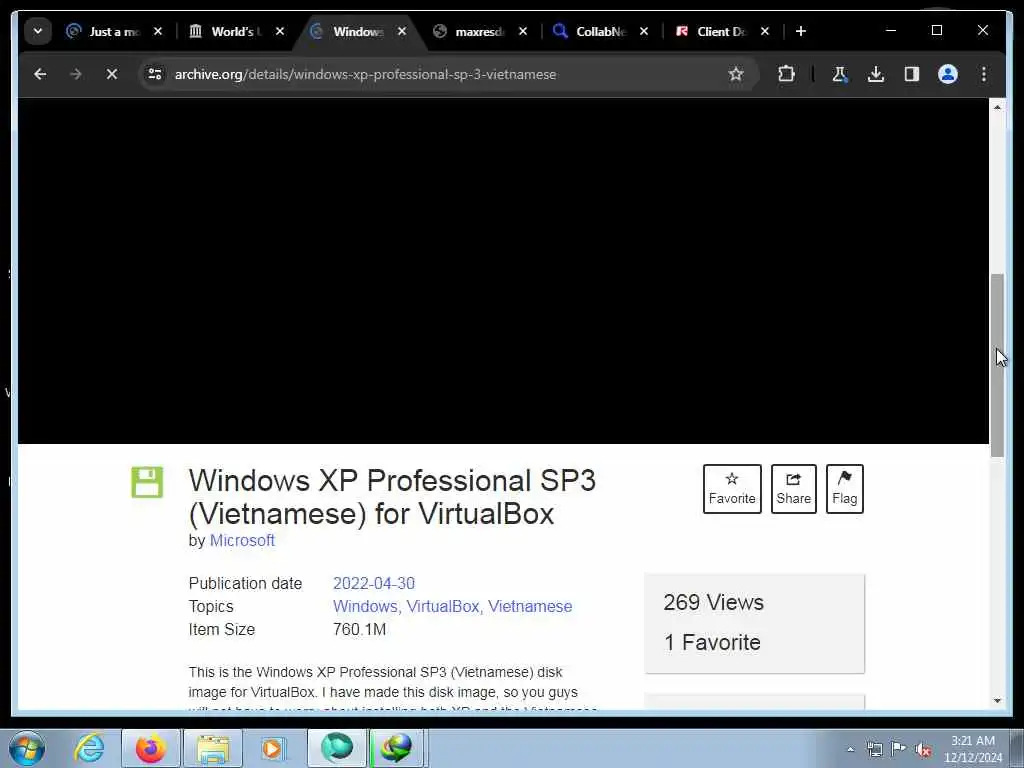The image size is (1024, 768).
Task: Close the 'Just a moment' tab
Action: tap(157, 31)
